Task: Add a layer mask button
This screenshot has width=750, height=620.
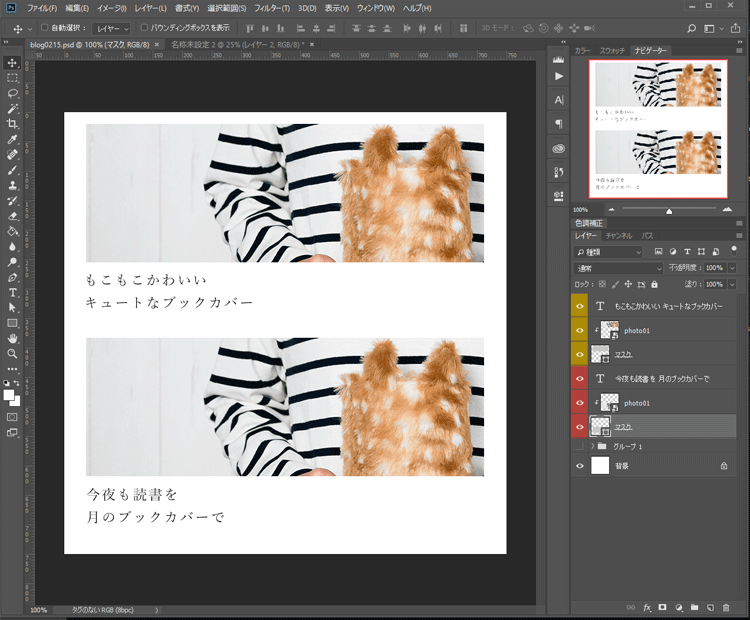Action: (x=662, y=607)
